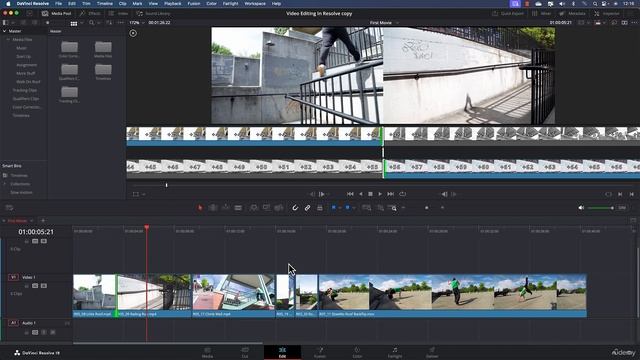Image resolution: width=640 pixels, height=360 pixels.
Task: Open the Index panel button
Action: (119, 13)
